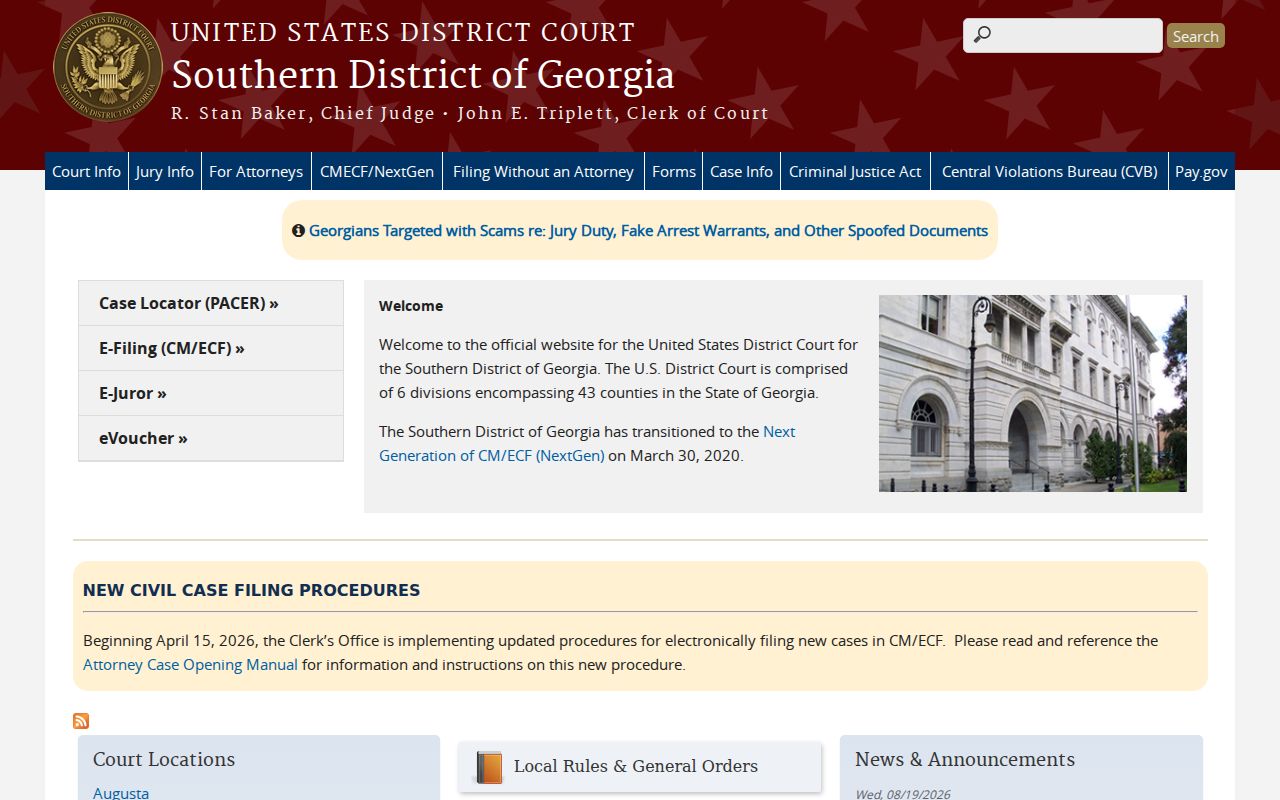Click the News & Announcements heading
Screen dimensions: 1280x800
(965, 759)
